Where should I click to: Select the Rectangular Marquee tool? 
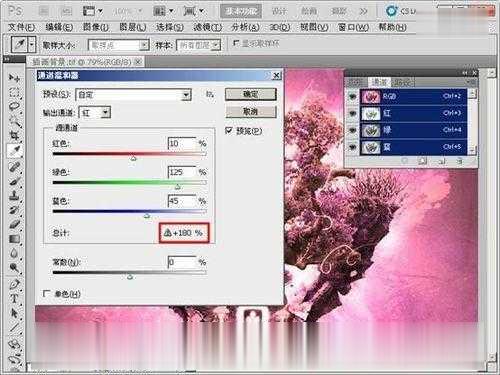click(x=14, y=93)
